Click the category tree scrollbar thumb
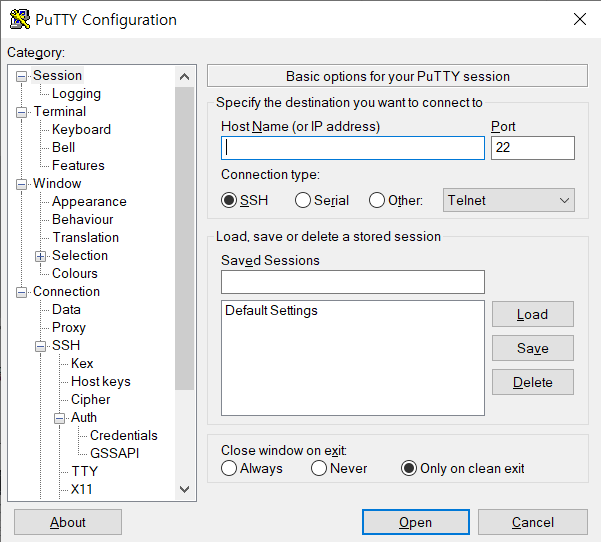The image size is (601, 542). pyautogui.click(x=184, y=238)
